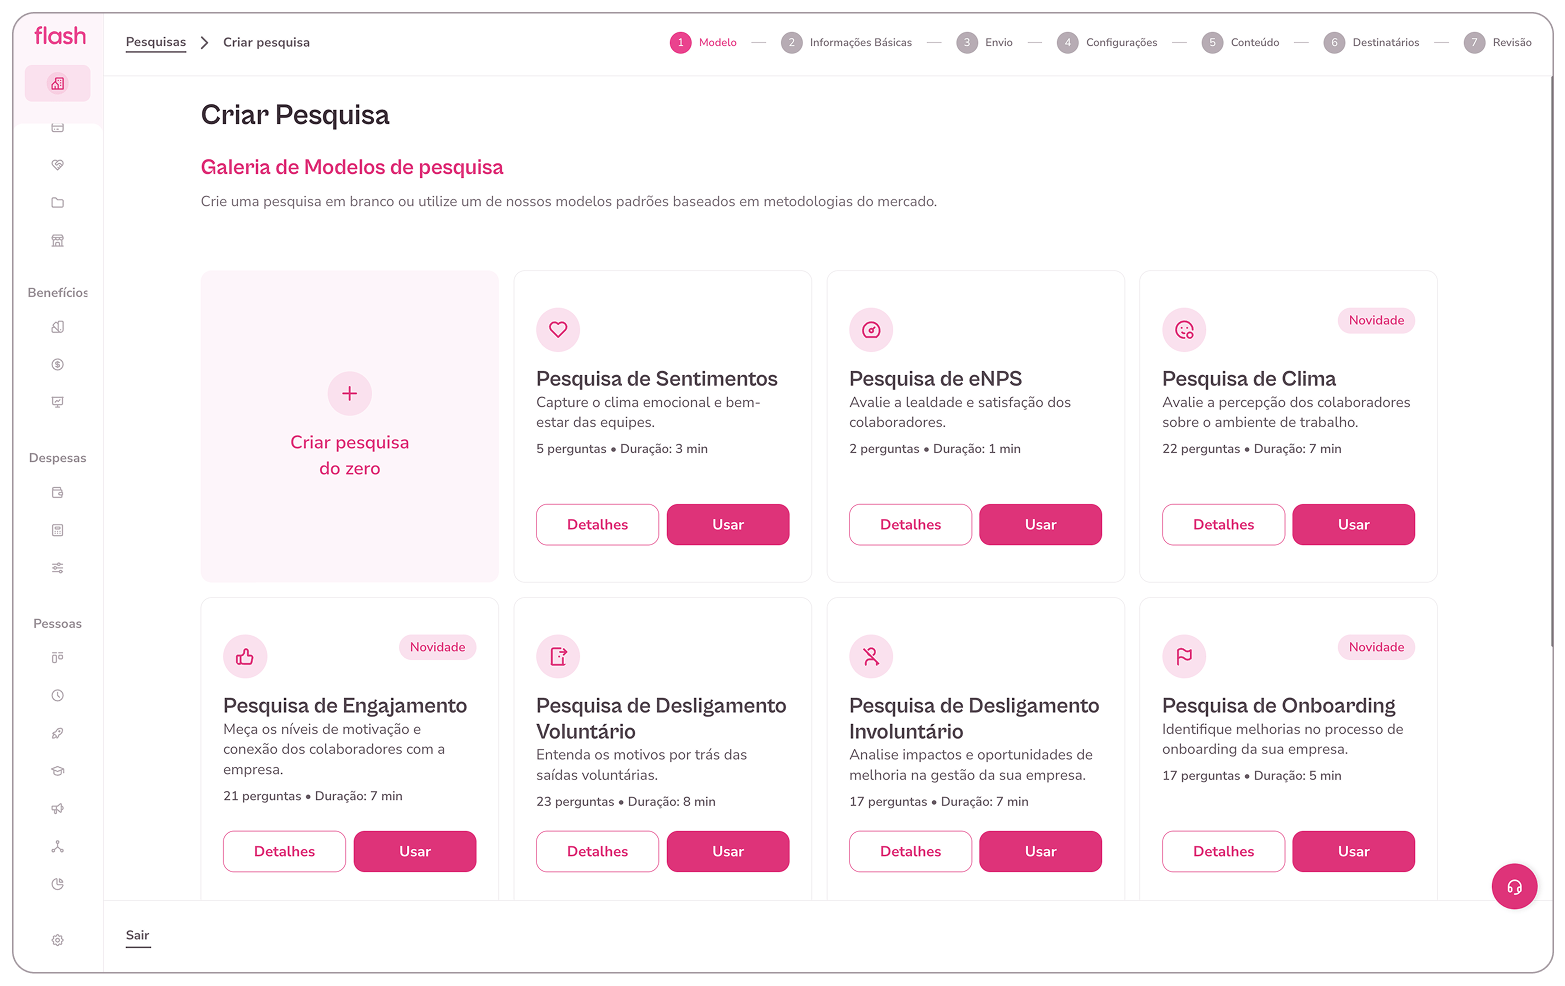This screenshot has width=1565, height=986.
Task: Click the clock icon under Pessoas
Action: (58, 695)
